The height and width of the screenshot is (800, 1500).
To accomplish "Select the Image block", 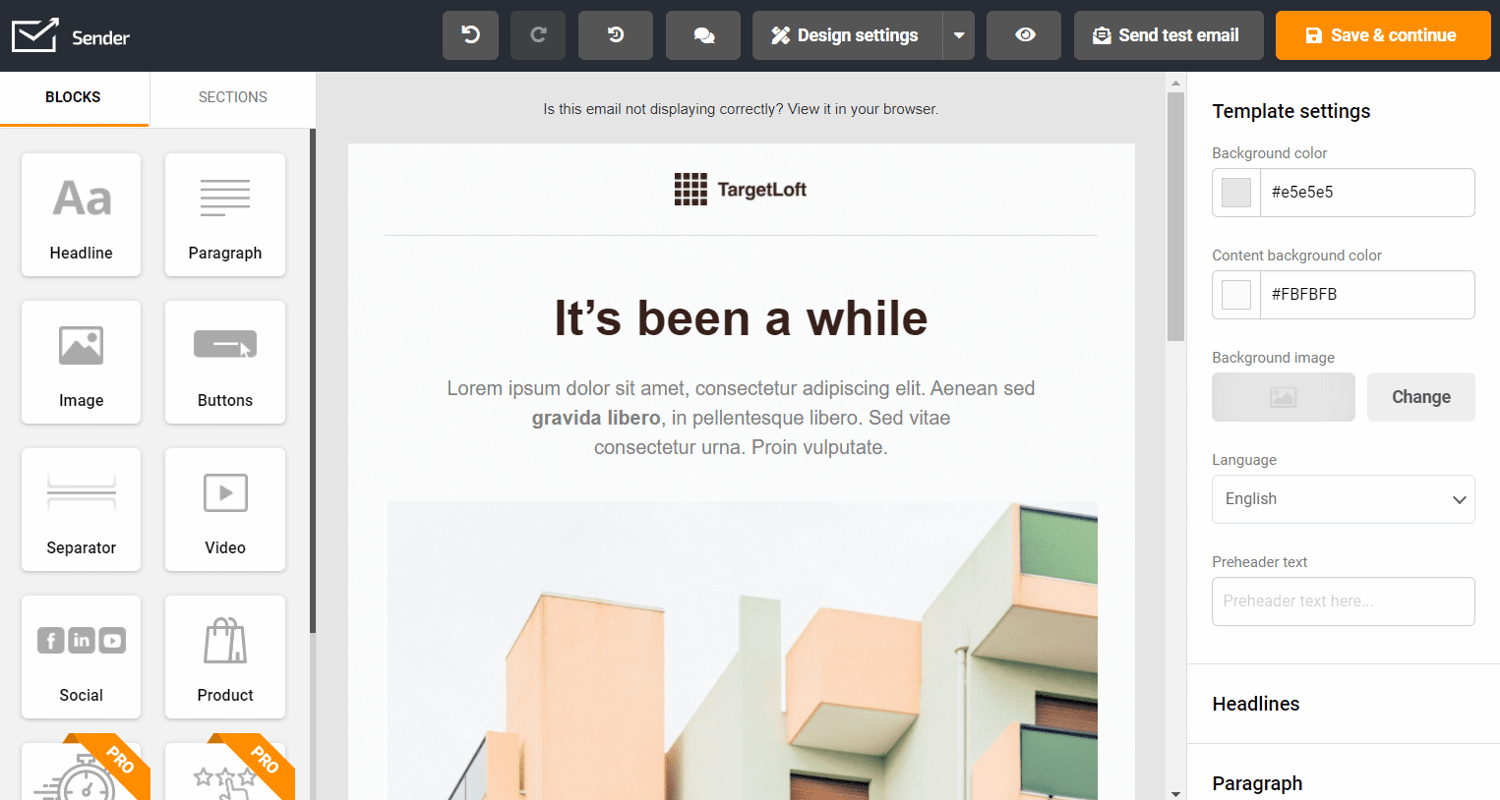I will (x=81, y=362).
